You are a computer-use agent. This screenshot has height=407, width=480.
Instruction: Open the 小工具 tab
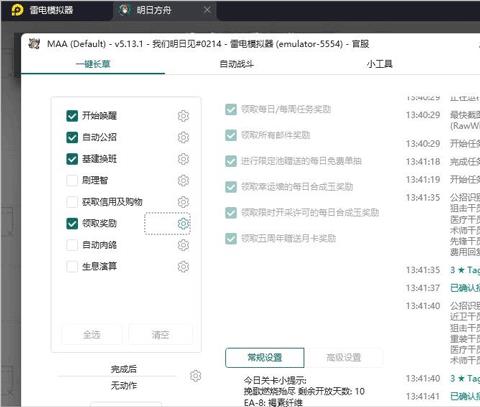click(x=380, y=64)
